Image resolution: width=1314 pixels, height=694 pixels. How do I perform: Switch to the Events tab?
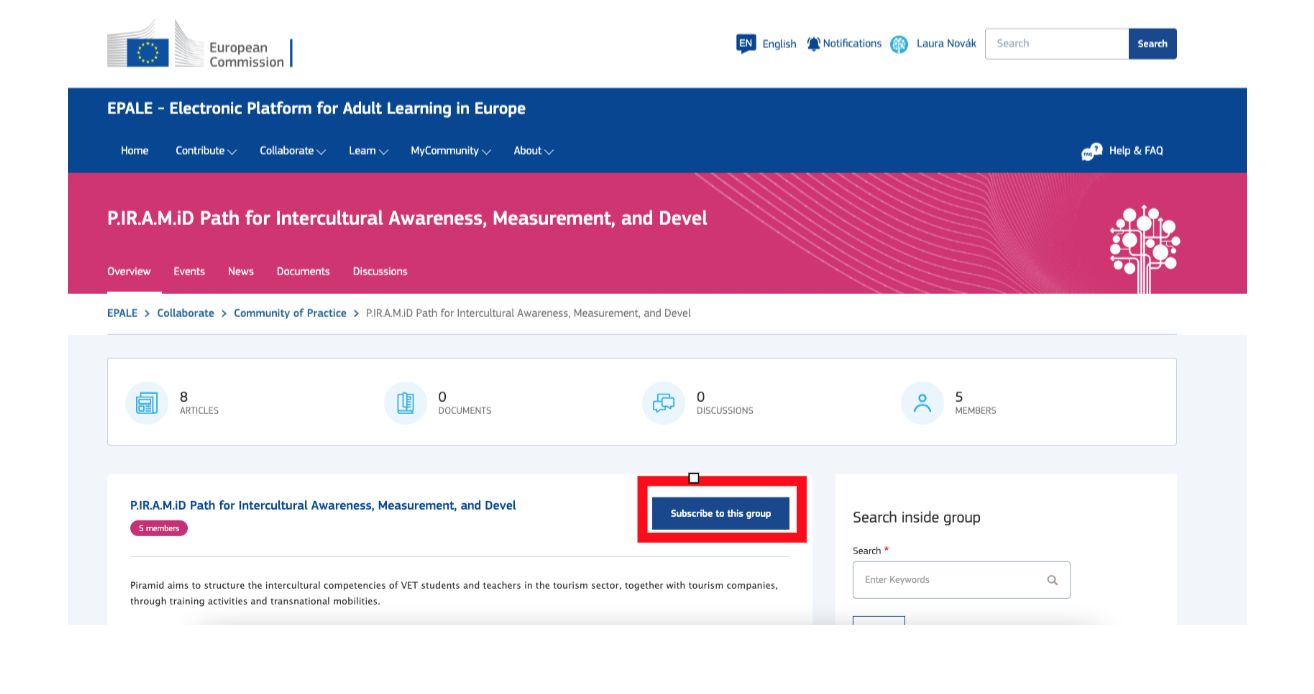tap(189, 271)
